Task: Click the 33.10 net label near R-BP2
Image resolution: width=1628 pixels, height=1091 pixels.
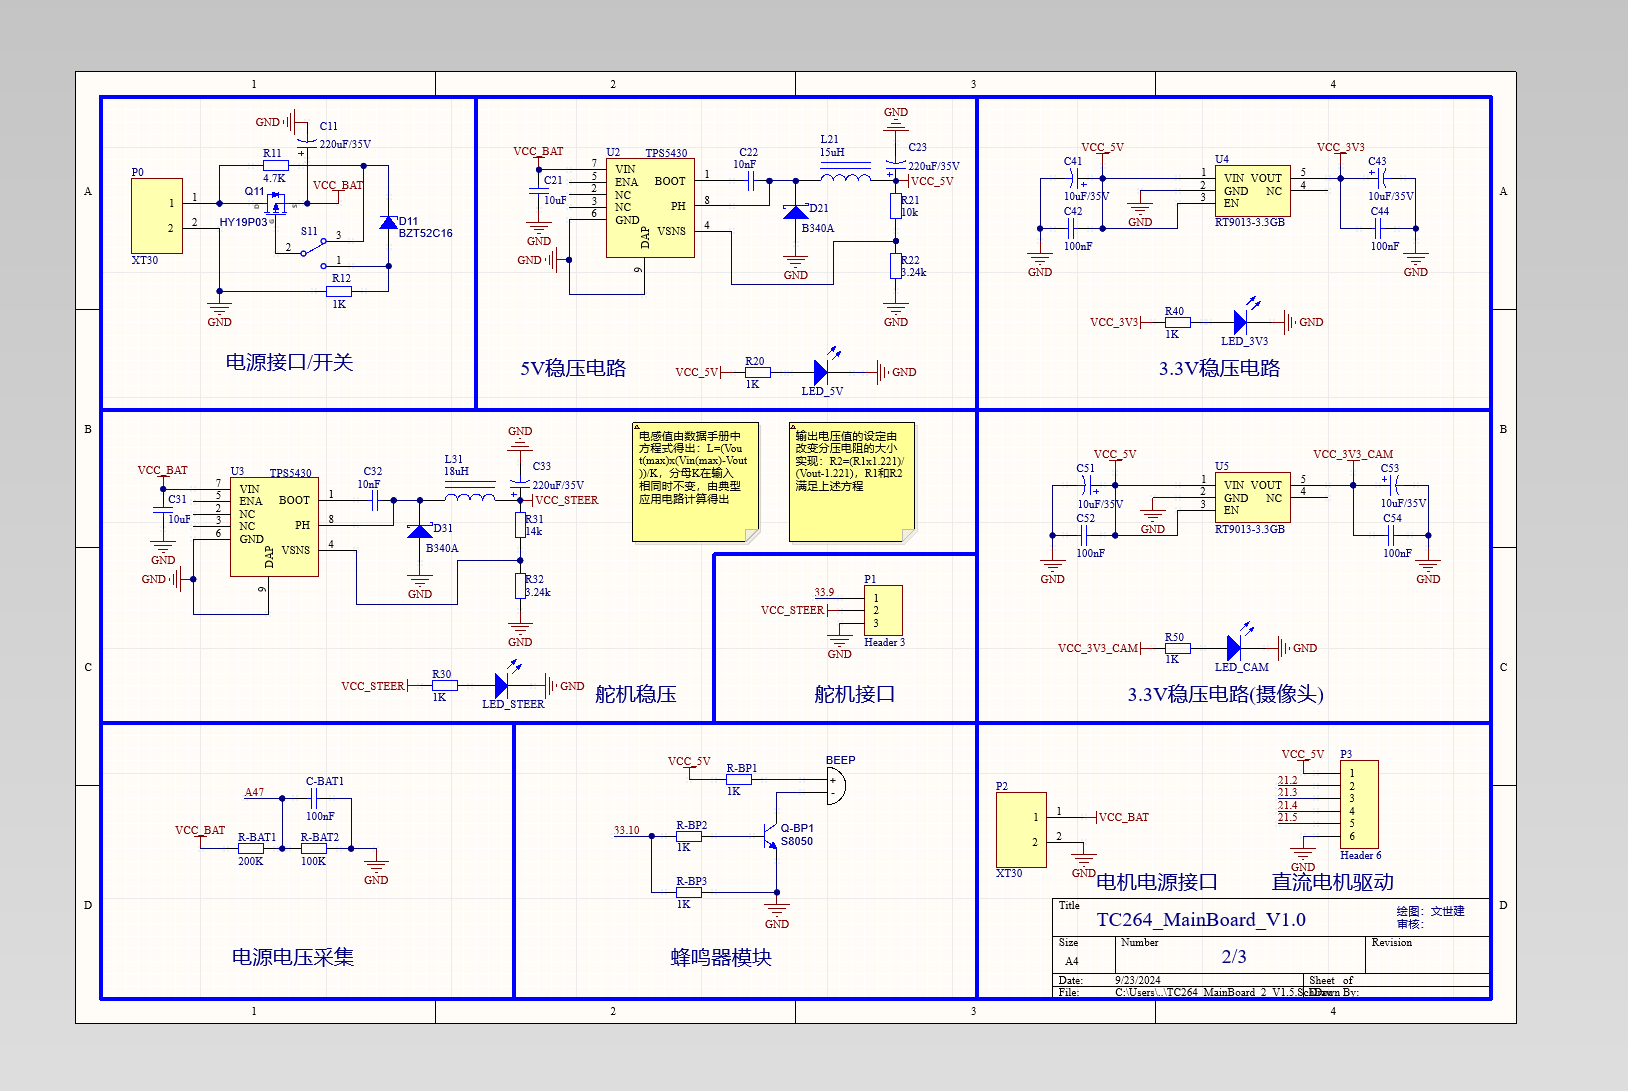Action: click(x=627, y=830)
